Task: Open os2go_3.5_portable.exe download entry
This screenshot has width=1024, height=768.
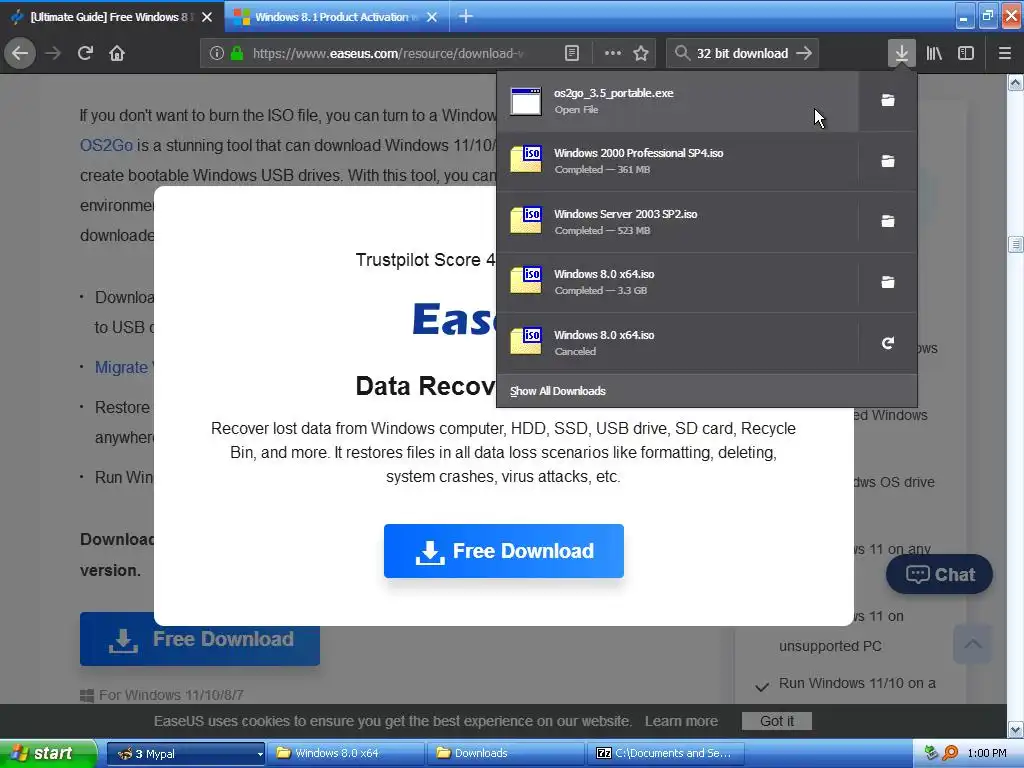Action: 677,101
